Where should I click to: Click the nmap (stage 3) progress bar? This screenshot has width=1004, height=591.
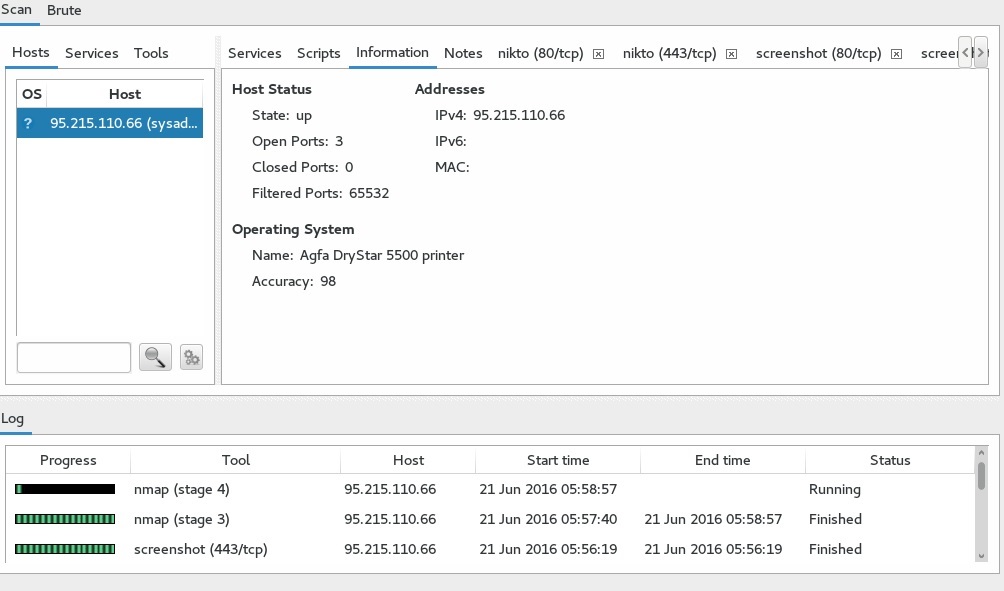pyautogui.click(x=65, y=519)
